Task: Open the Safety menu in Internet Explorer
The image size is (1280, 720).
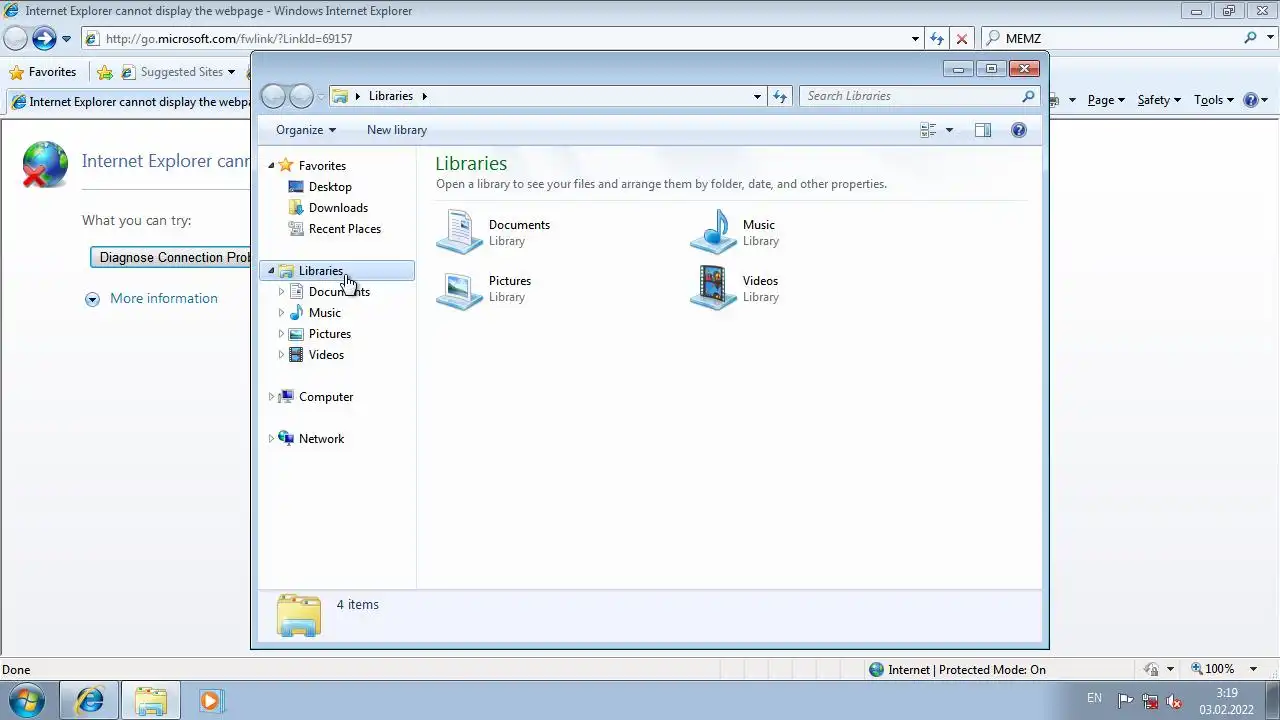Action: pos(1159,100)
